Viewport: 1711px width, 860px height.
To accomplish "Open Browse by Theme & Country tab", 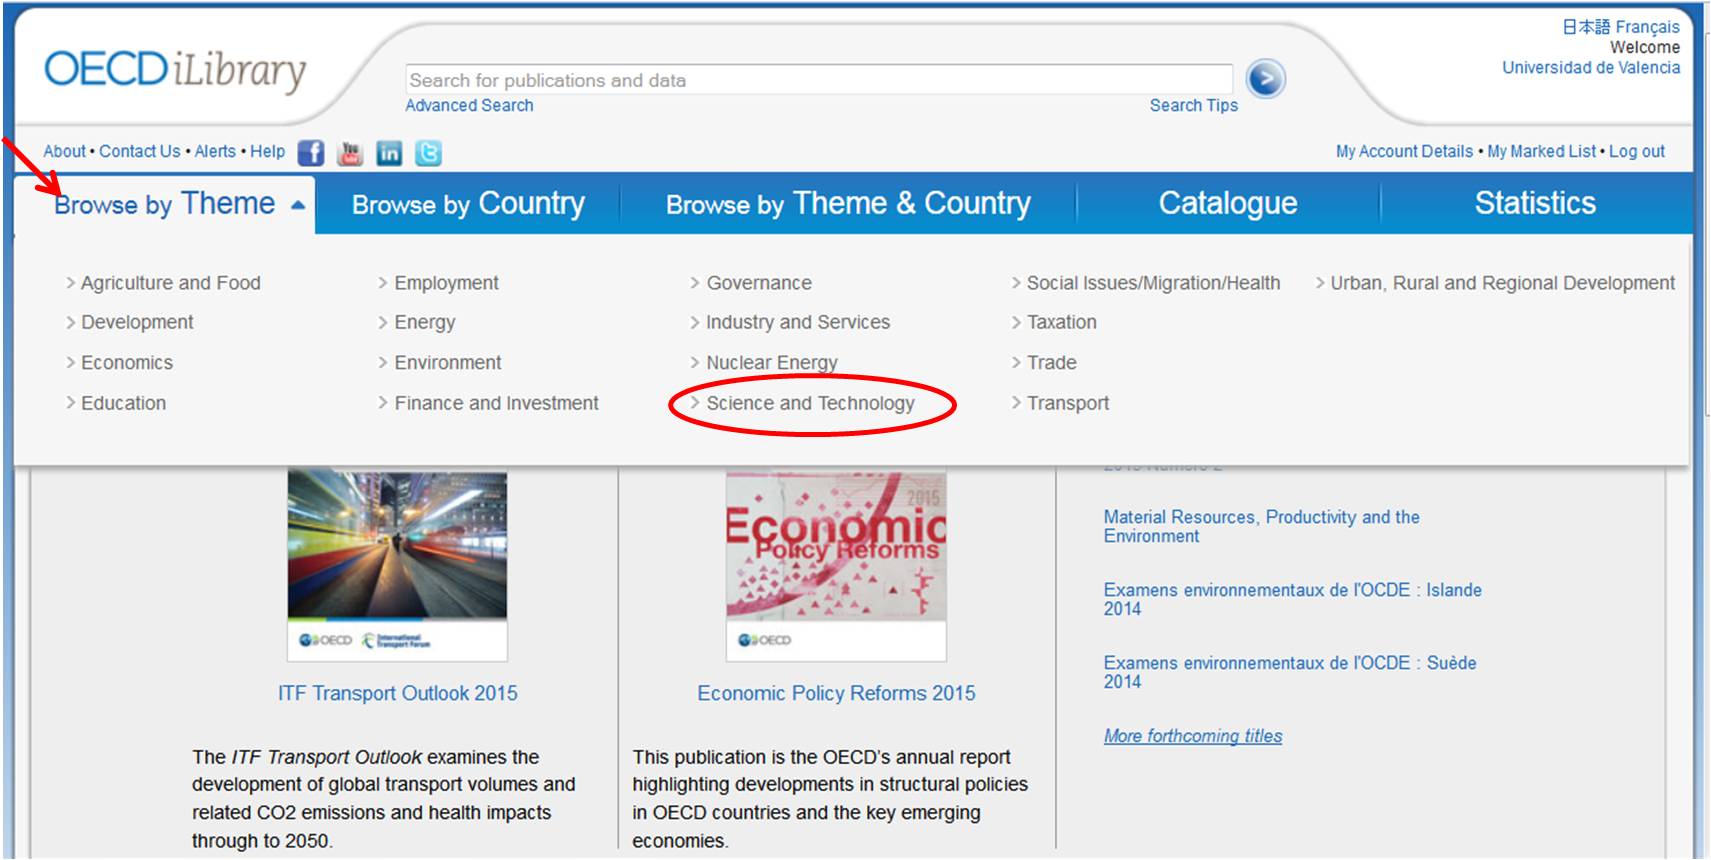I will point(848,204).
